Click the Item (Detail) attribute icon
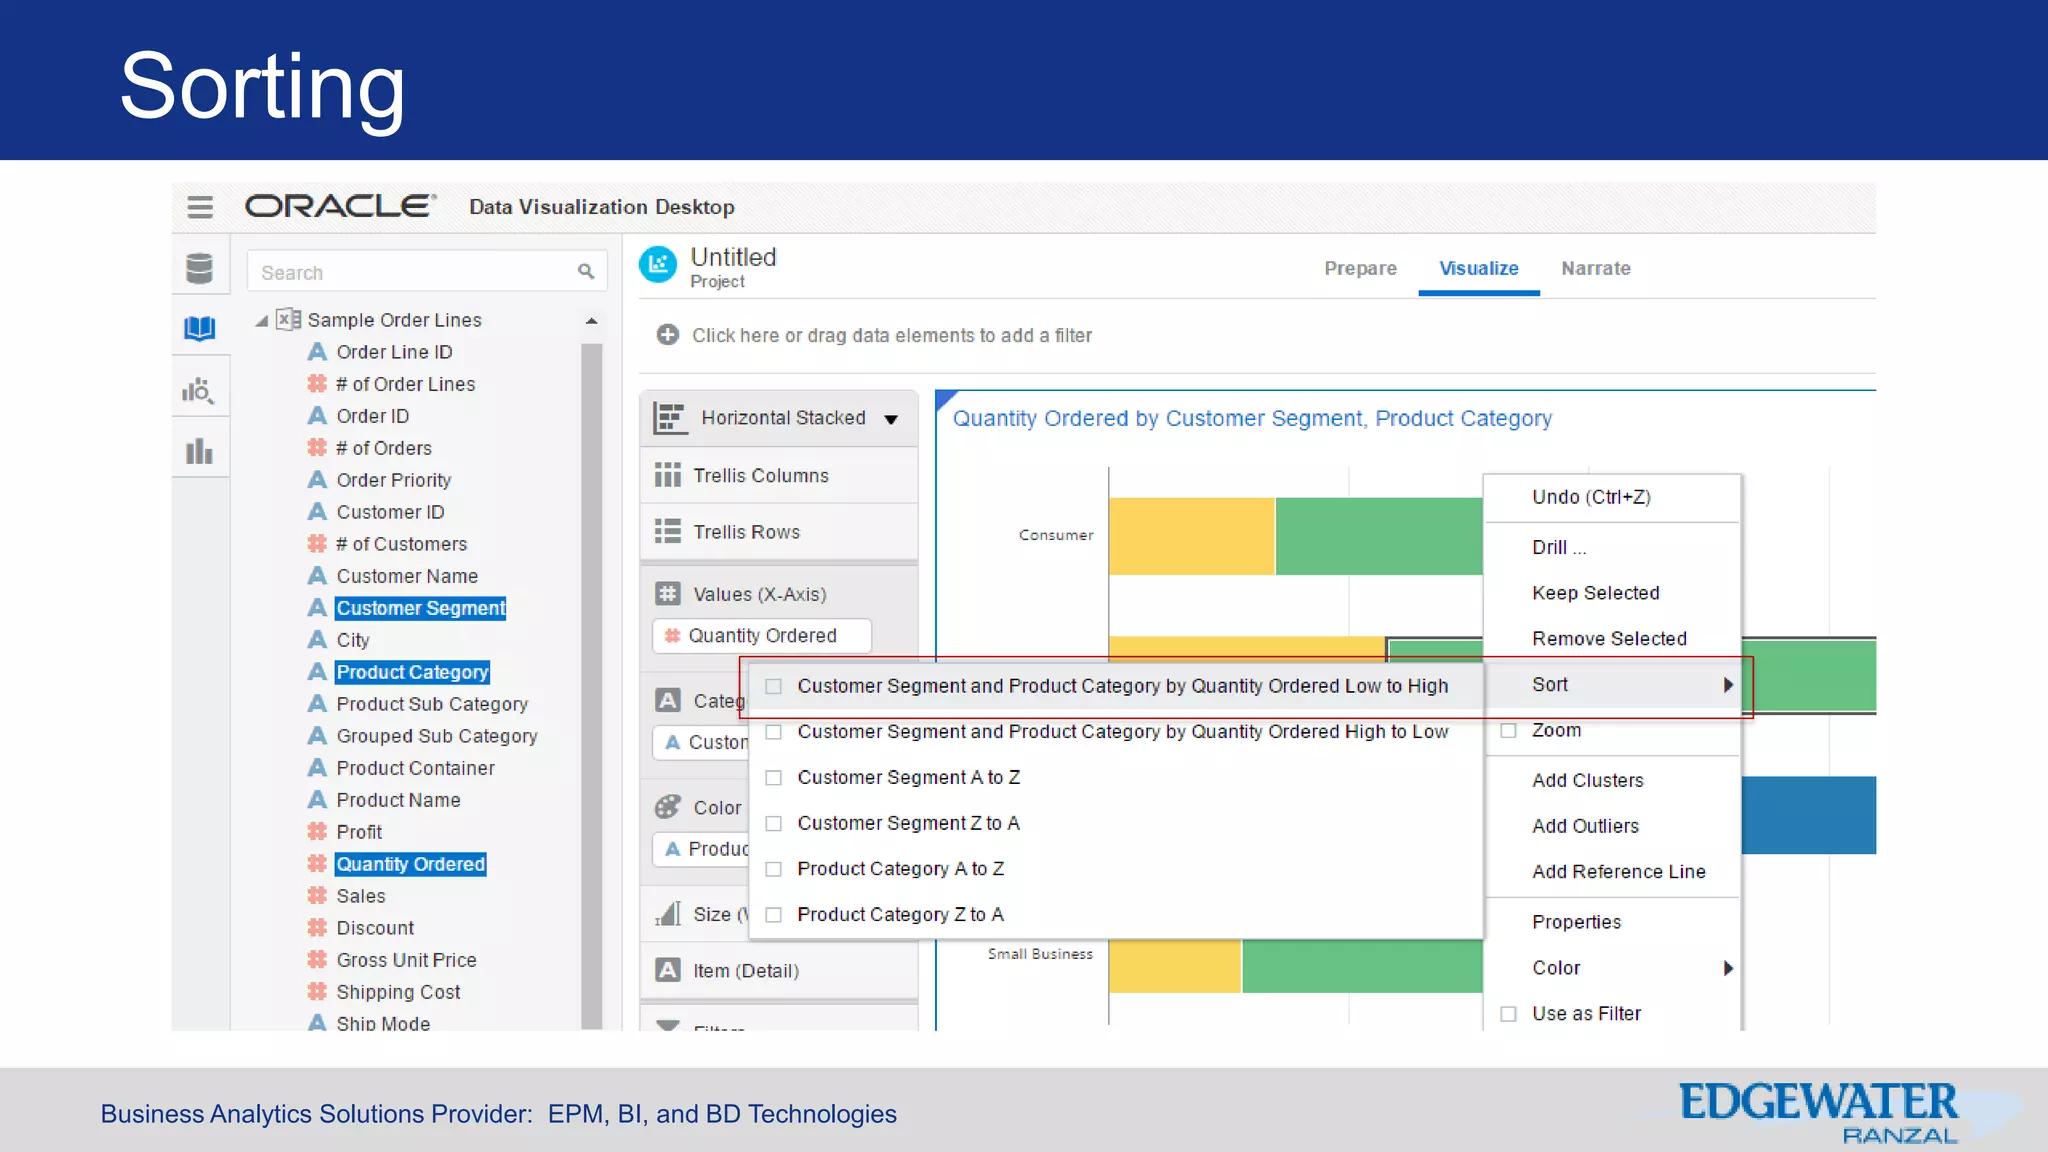 (668, 970)
